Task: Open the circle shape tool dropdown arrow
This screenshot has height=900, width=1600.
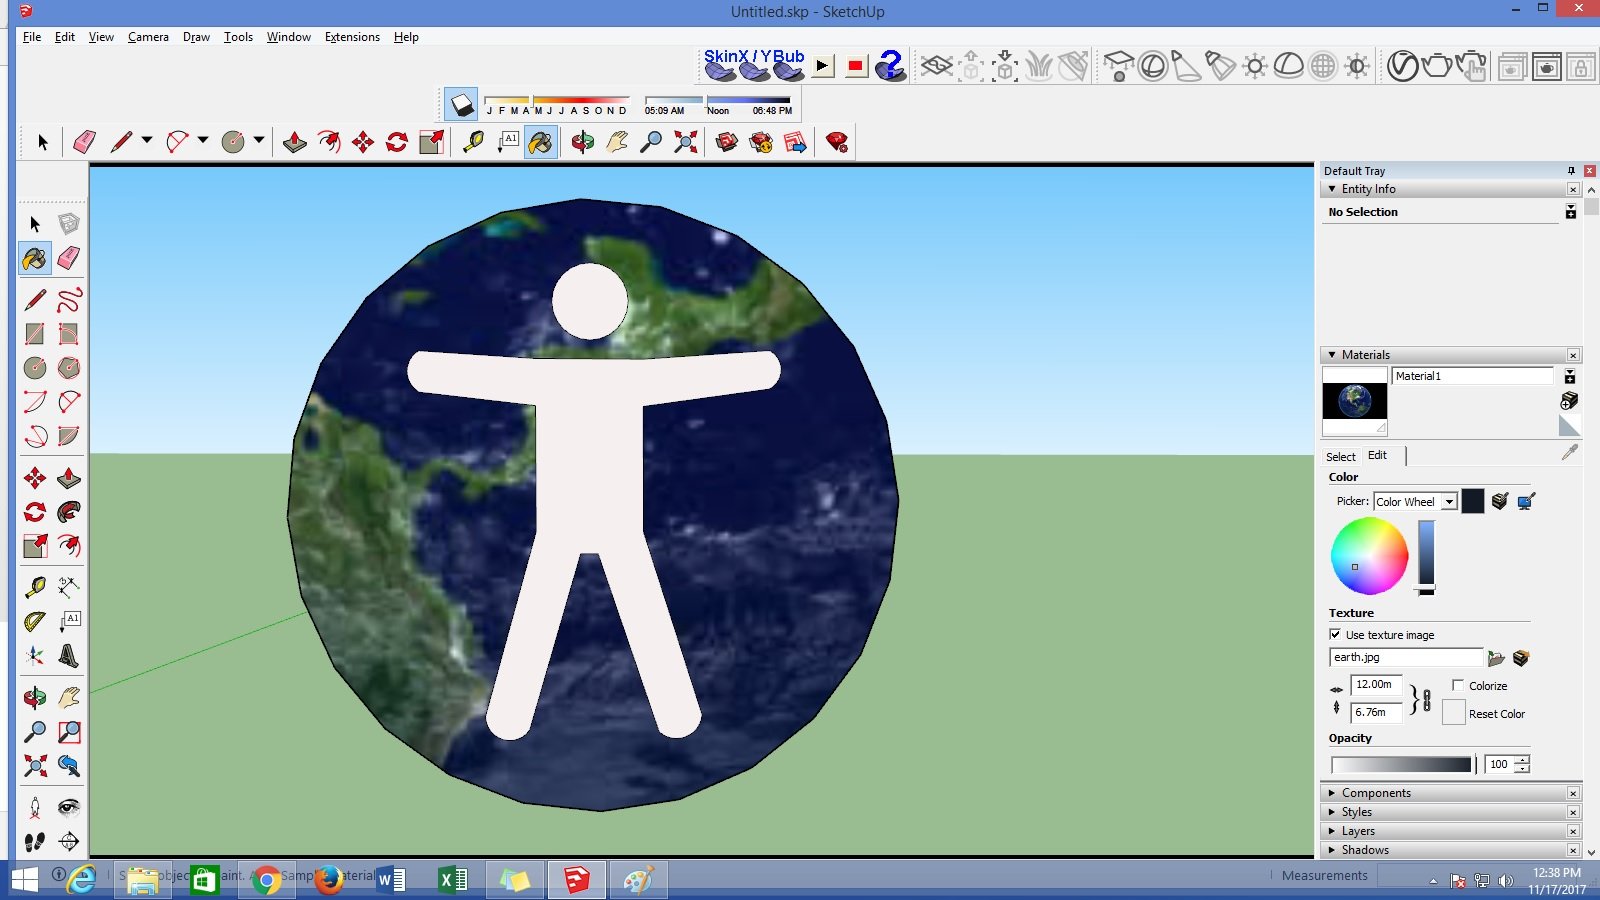Action: [x=259, y=141]
